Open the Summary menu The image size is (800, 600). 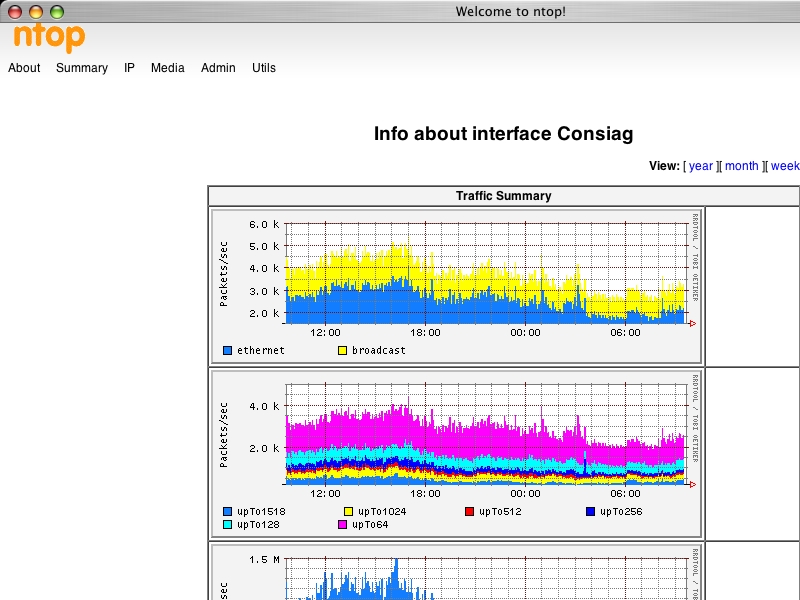[x=82, y=68]
